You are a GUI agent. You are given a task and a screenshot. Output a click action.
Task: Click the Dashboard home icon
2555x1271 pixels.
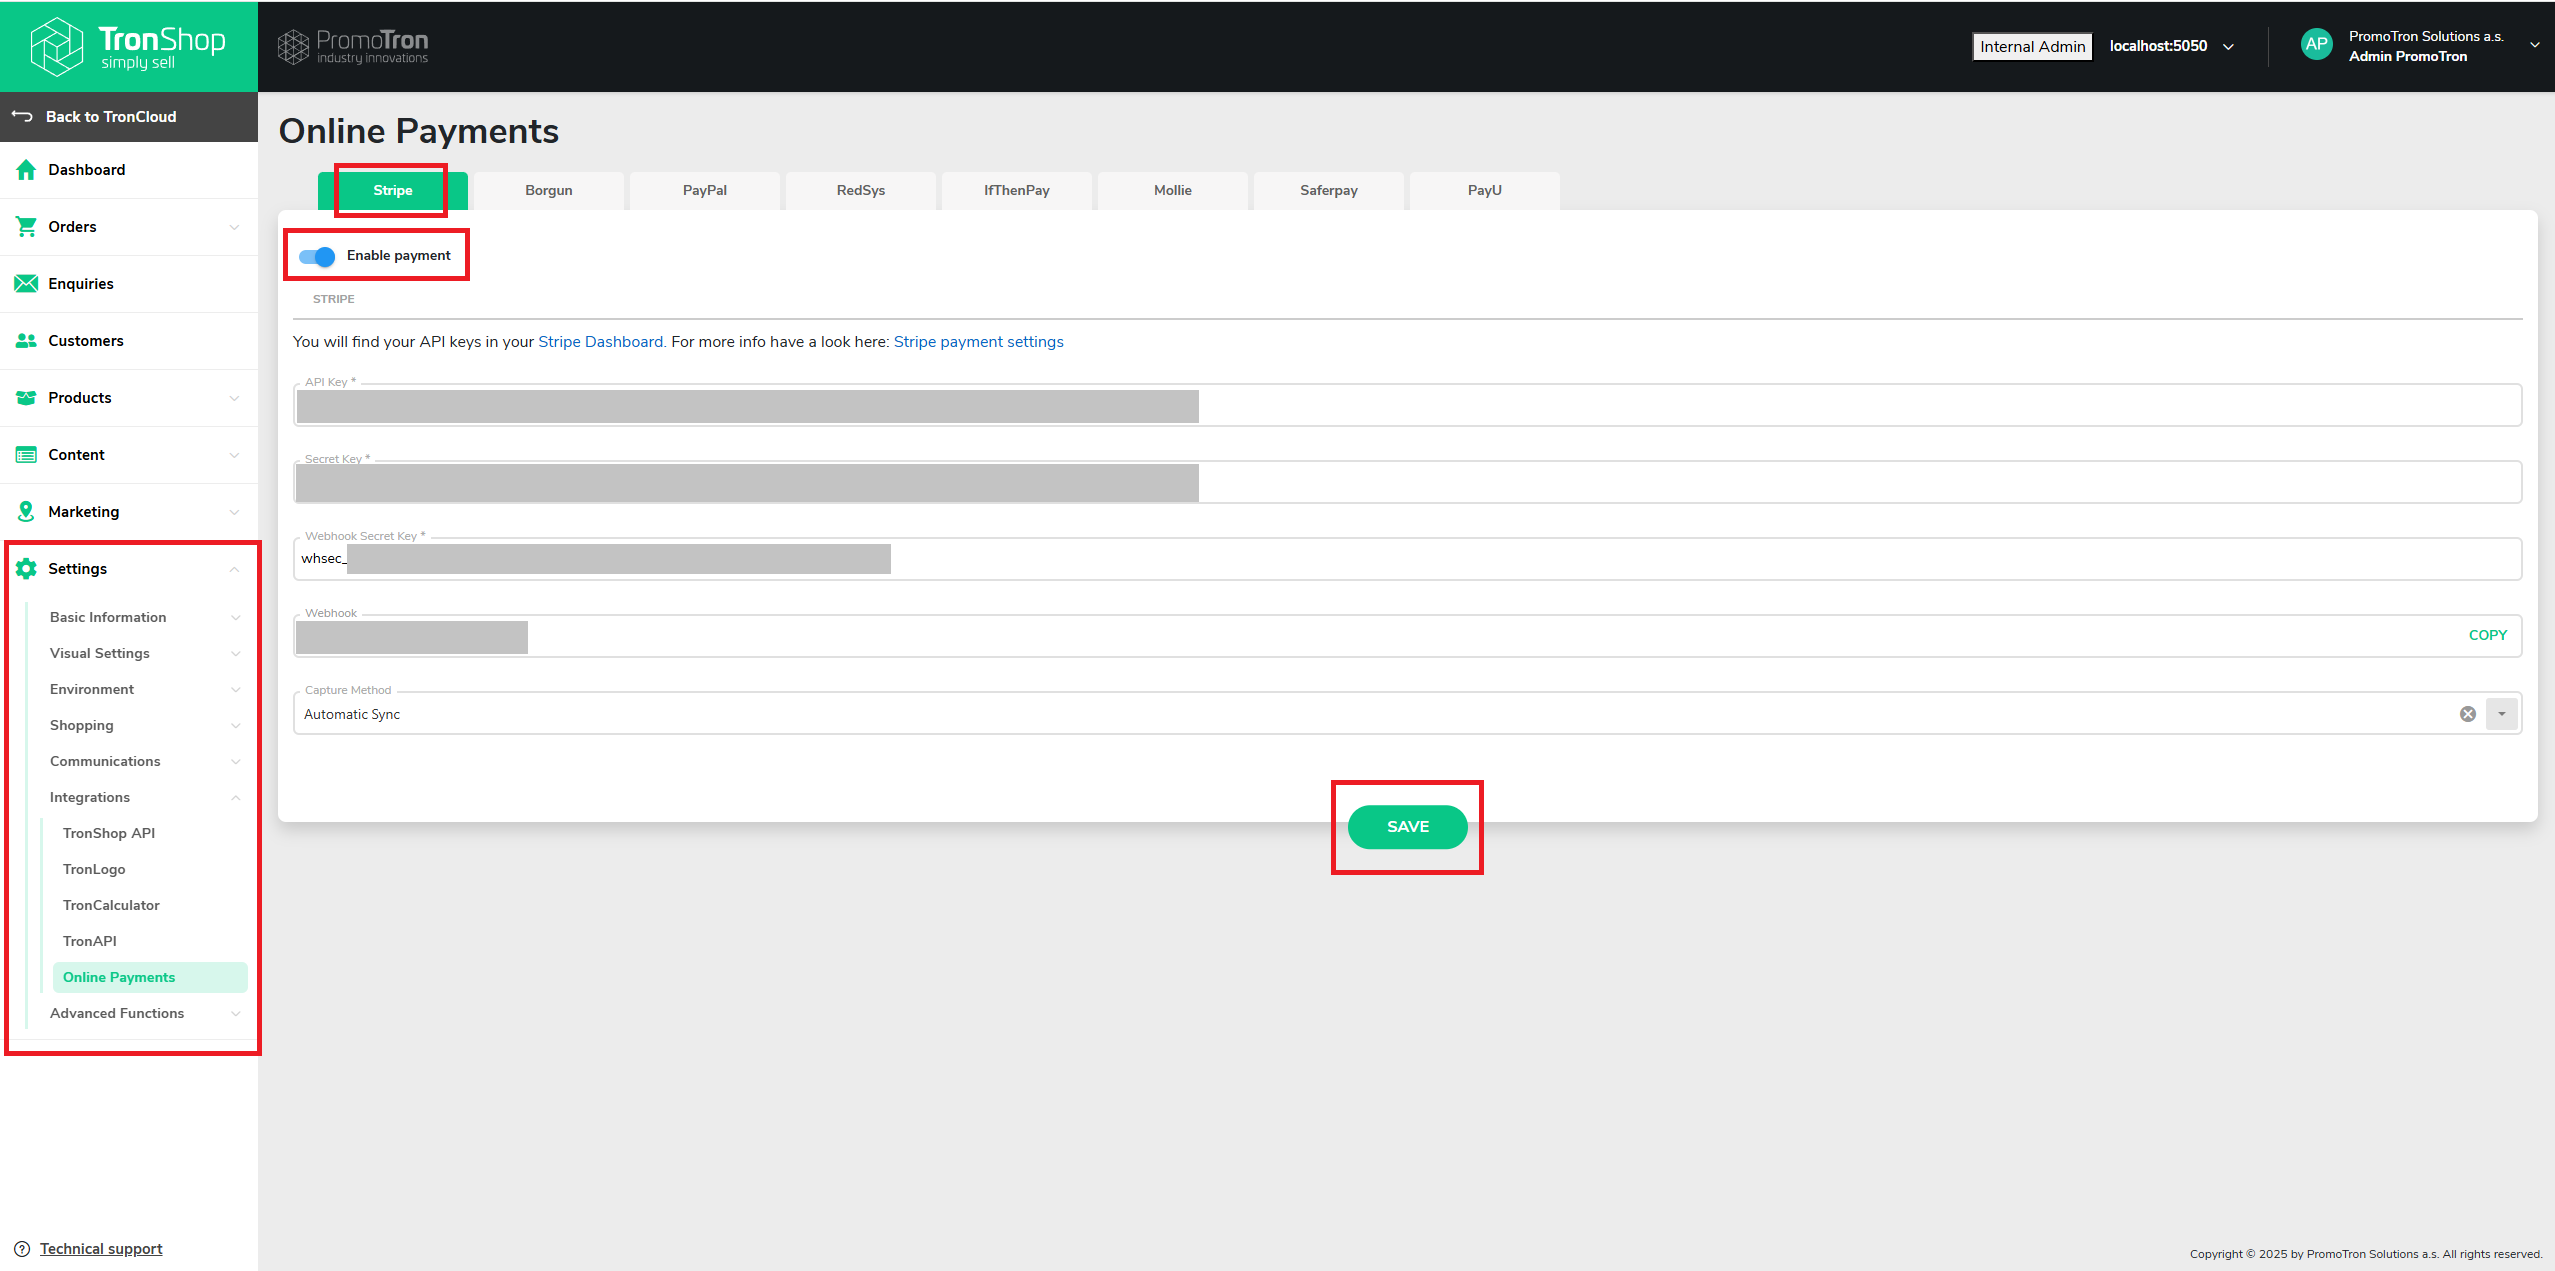pos(26,170)
